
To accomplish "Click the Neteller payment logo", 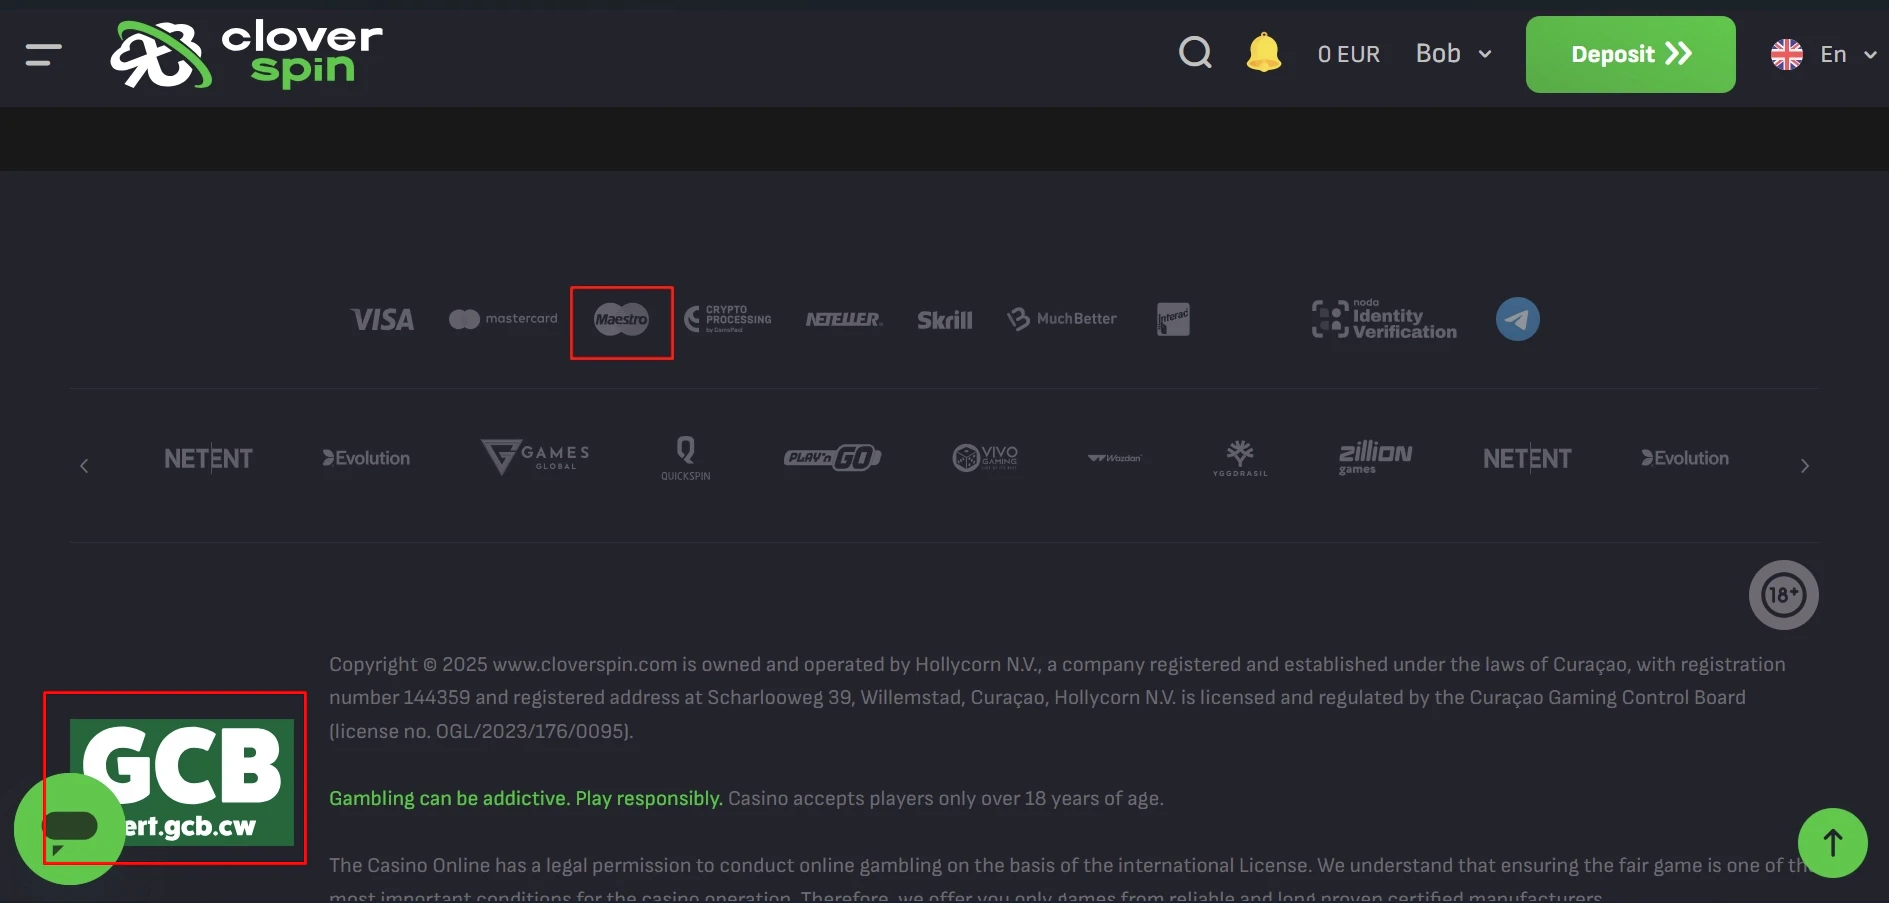I will pos(844,319).
